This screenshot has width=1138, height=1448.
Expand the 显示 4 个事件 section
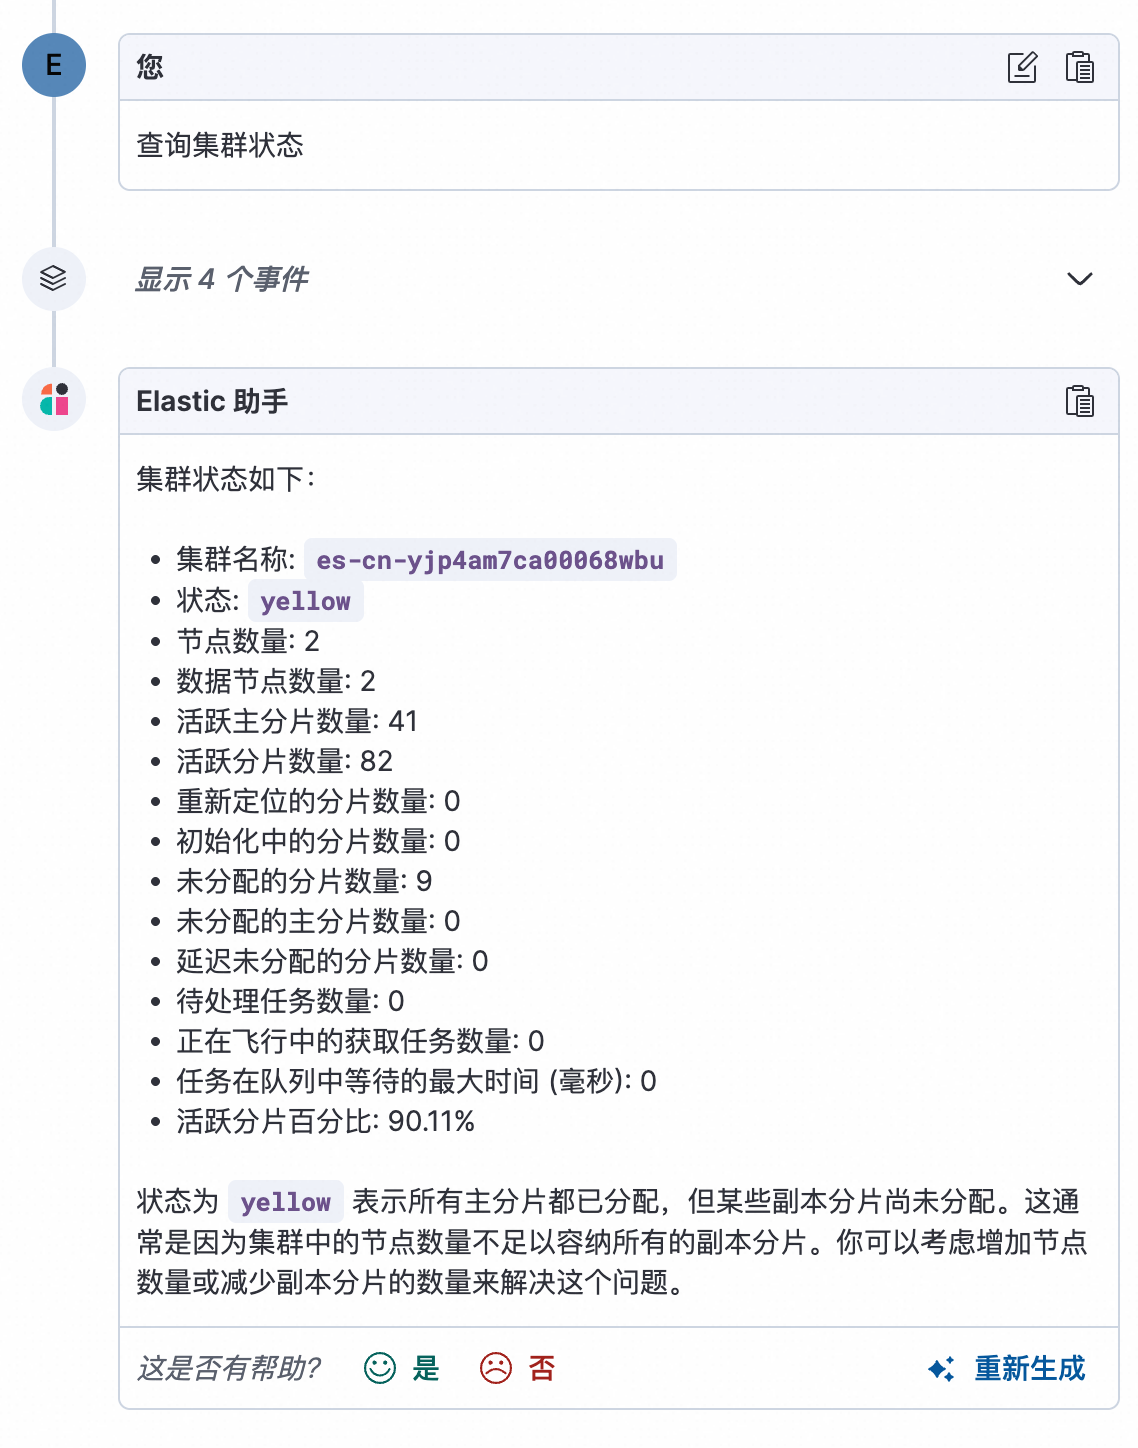222,279
